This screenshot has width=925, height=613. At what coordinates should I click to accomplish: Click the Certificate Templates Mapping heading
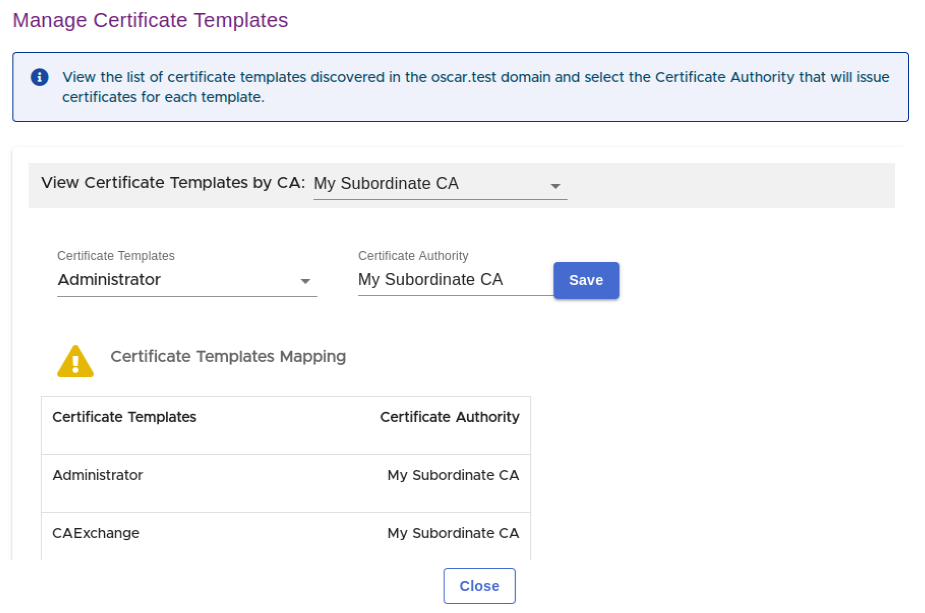[x=228, y=357]
